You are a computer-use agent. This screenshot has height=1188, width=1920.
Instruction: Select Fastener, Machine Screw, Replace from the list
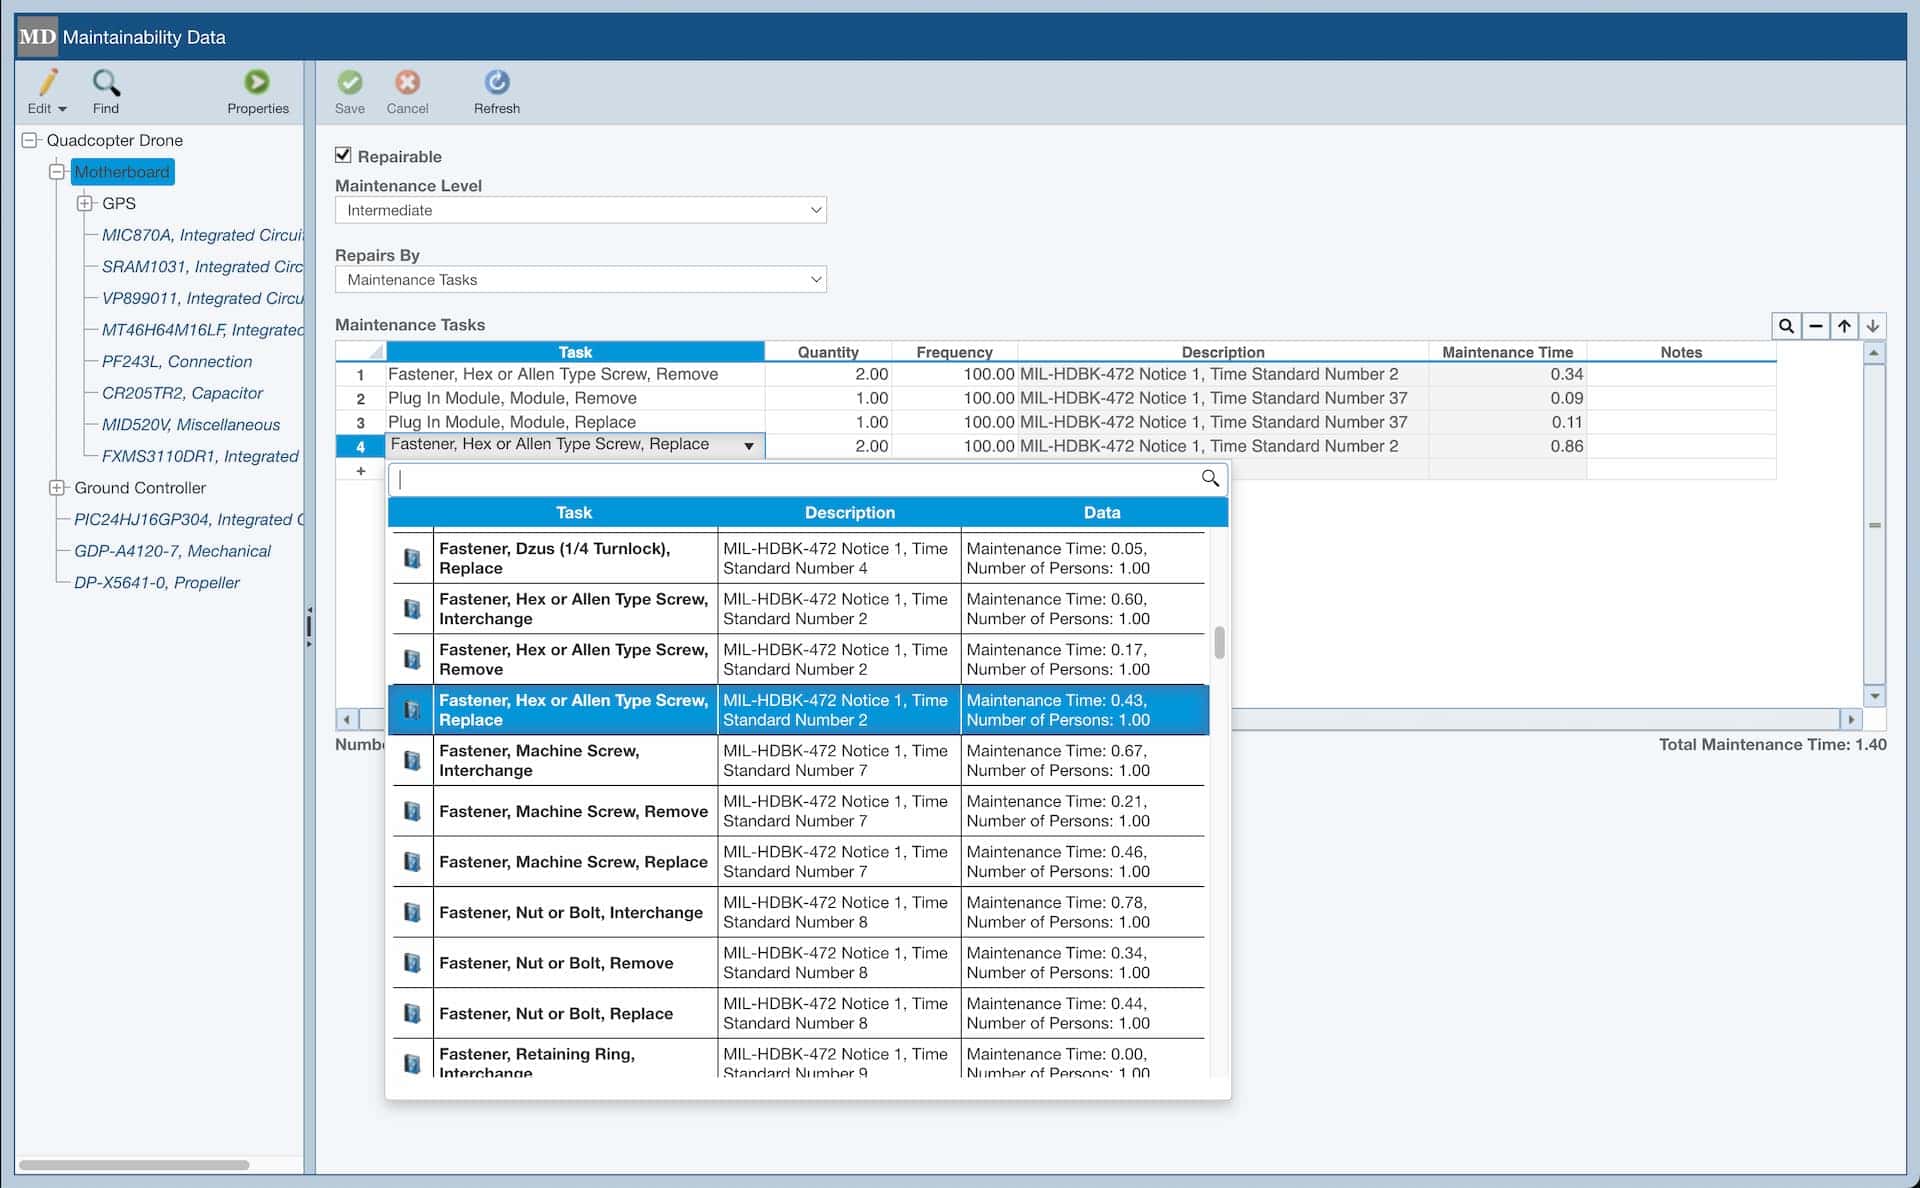573,861
